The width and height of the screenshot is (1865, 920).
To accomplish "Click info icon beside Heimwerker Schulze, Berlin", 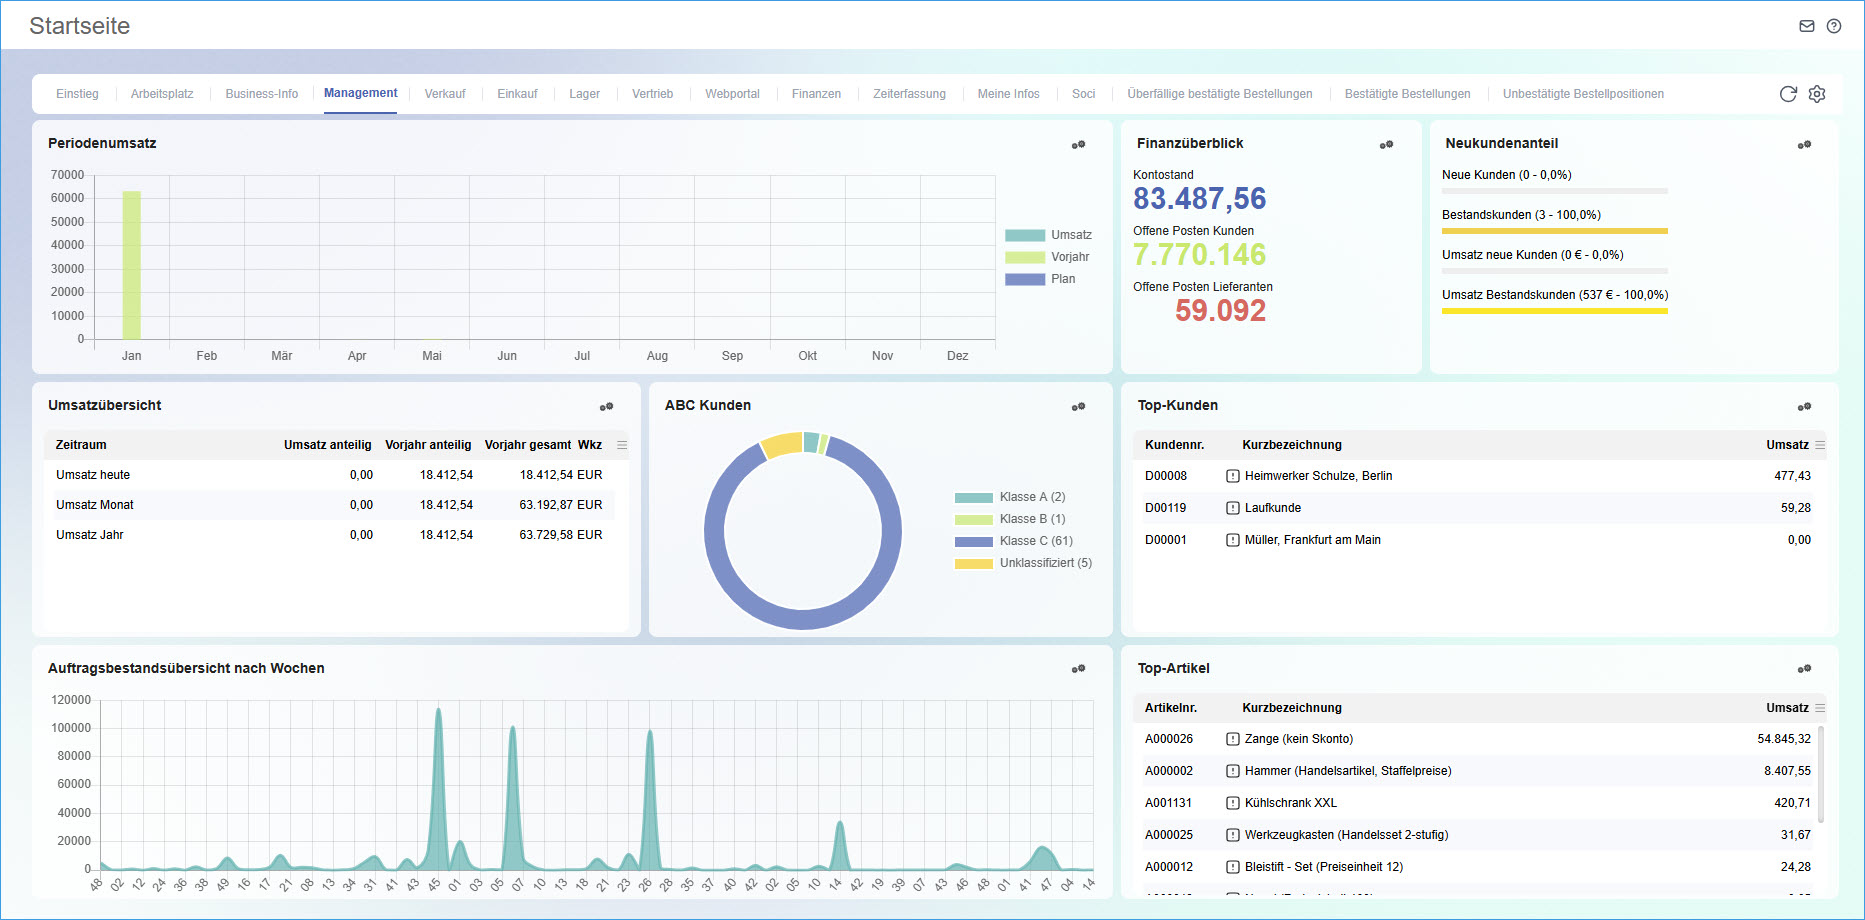I will coord(1232,476).
